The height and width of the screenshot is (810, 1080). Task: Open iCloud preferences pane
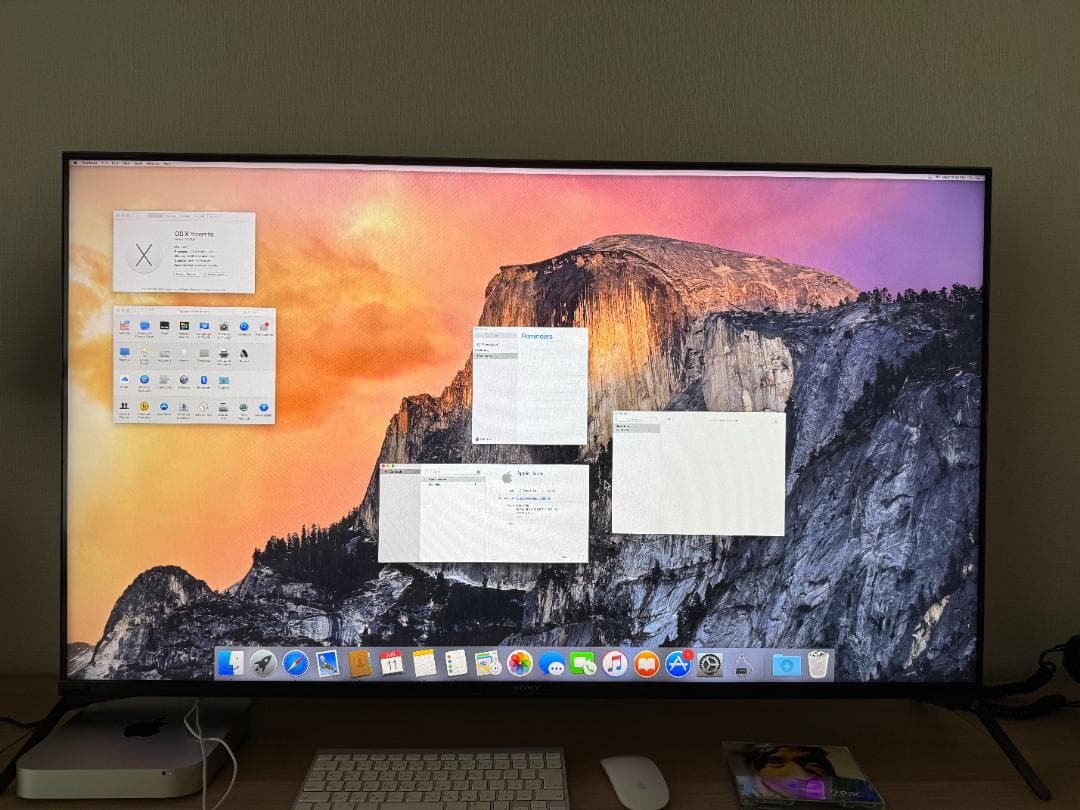coord(124,380)
